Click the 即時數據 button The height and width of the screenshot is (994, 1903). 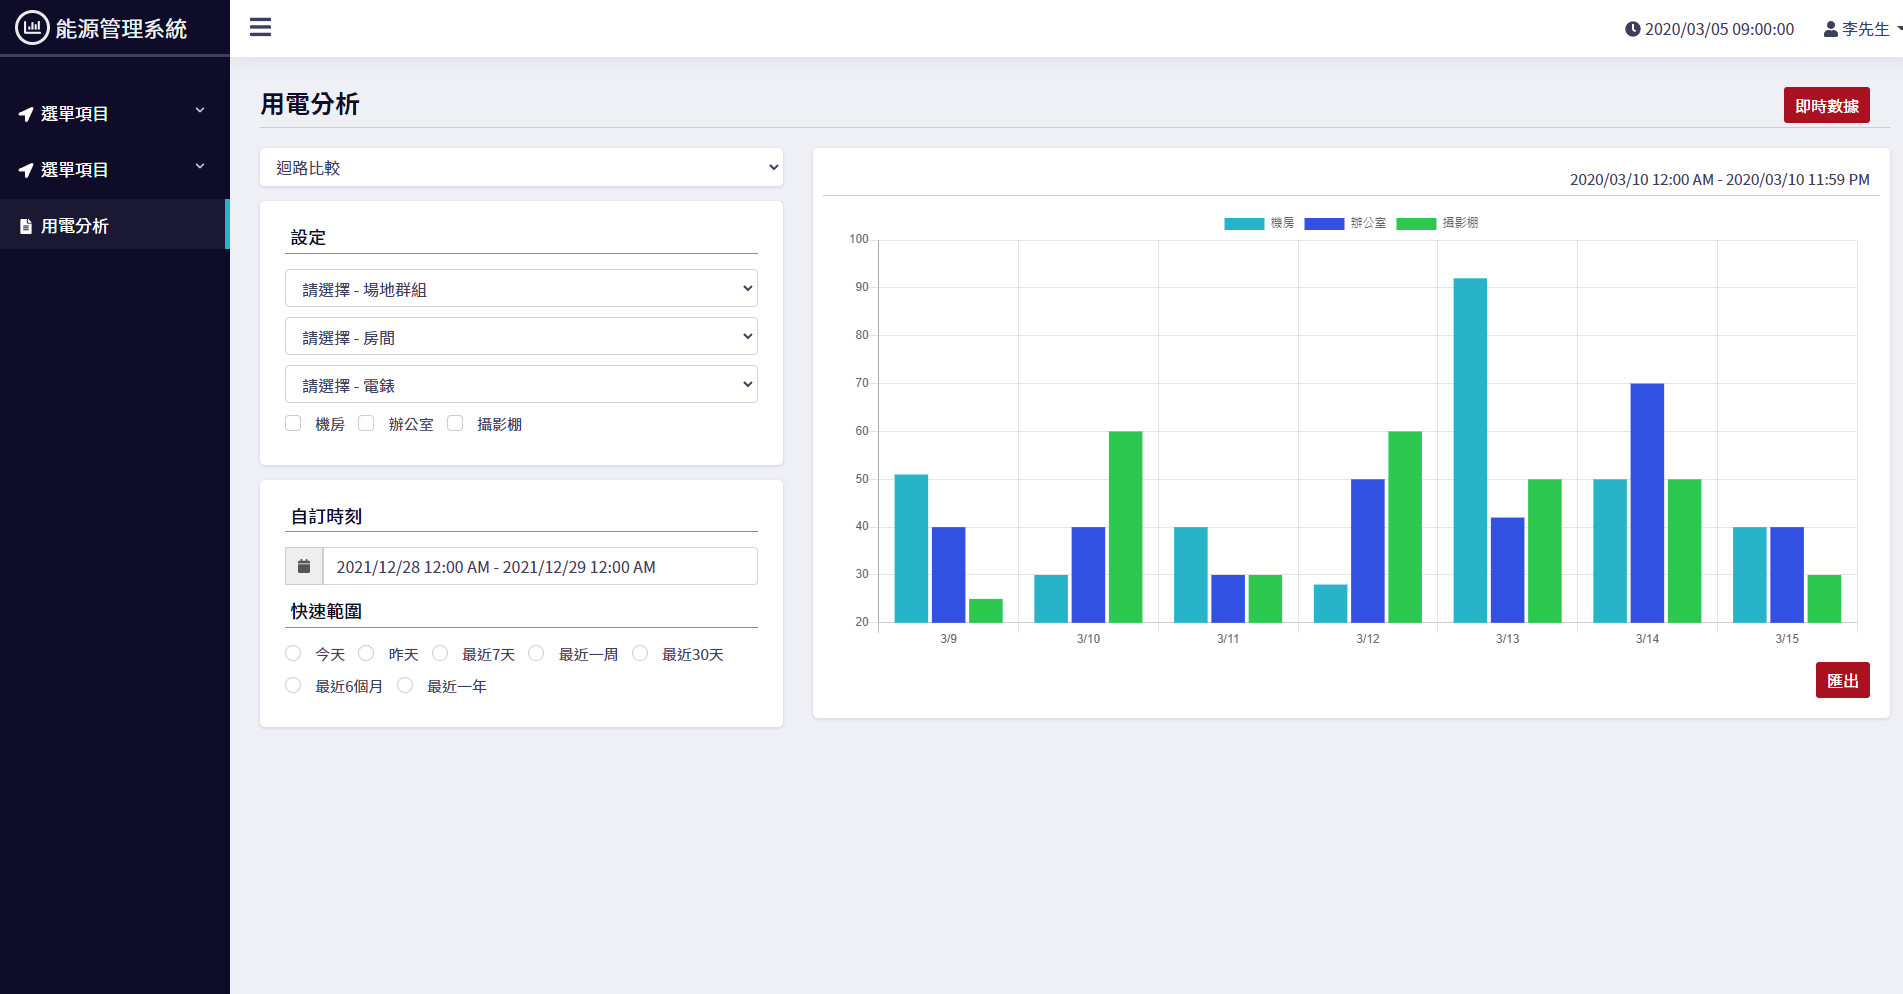(x=1826, y=106)
